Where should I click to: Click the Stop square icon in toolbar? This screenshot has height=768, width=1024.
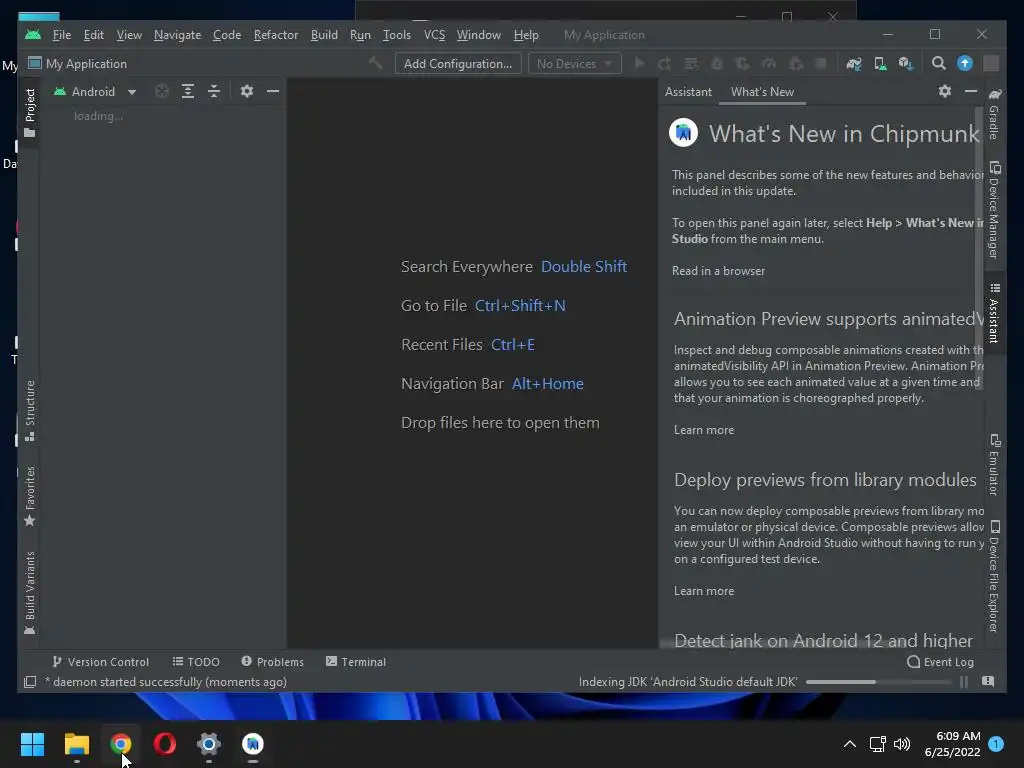(x=821, y=63)
